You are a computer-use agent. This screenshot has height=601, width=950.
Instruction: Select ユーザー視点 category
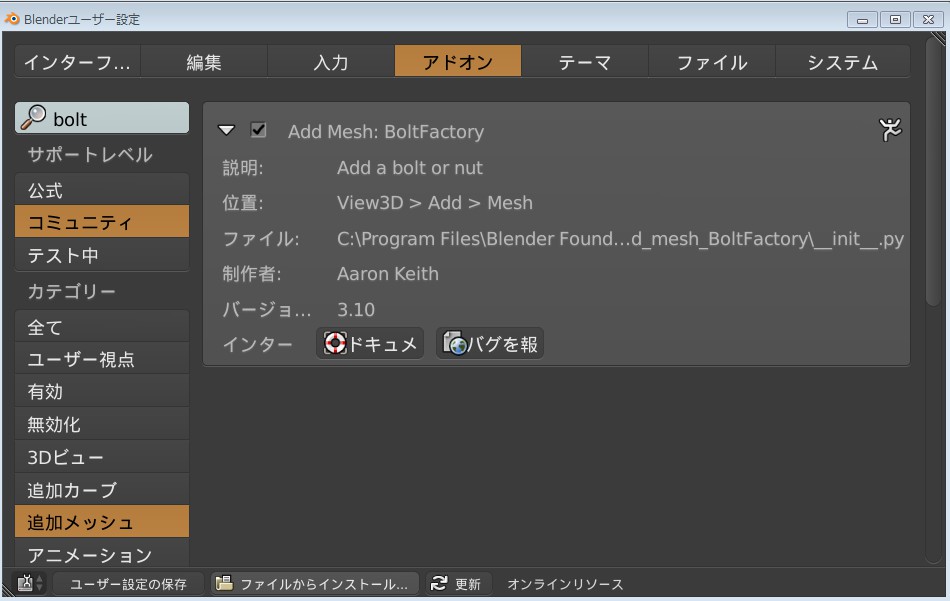pos(102,359)
